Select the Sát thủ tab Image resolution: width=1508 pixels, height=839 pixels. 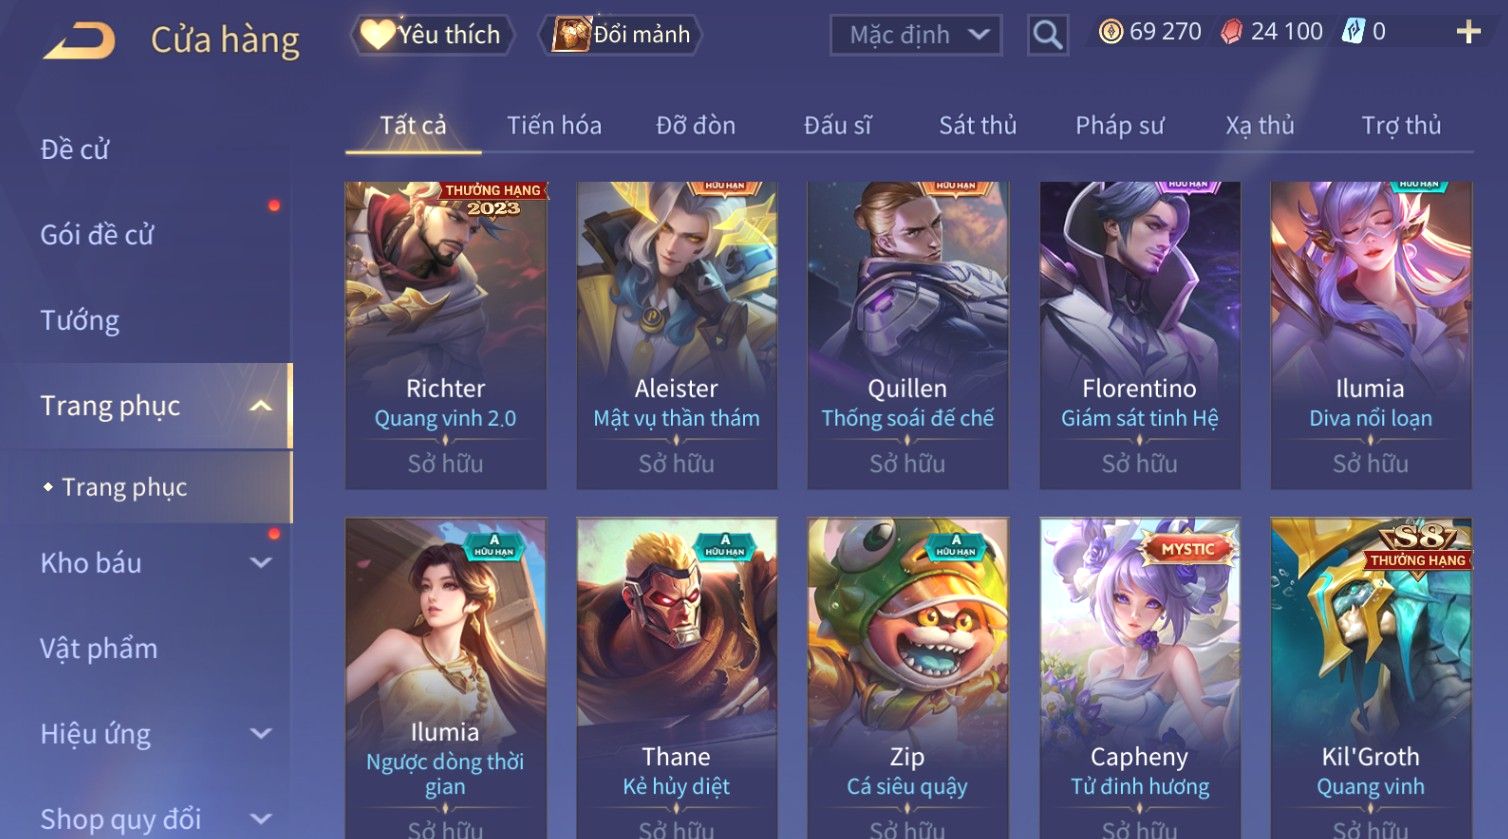tap(977, 125)
